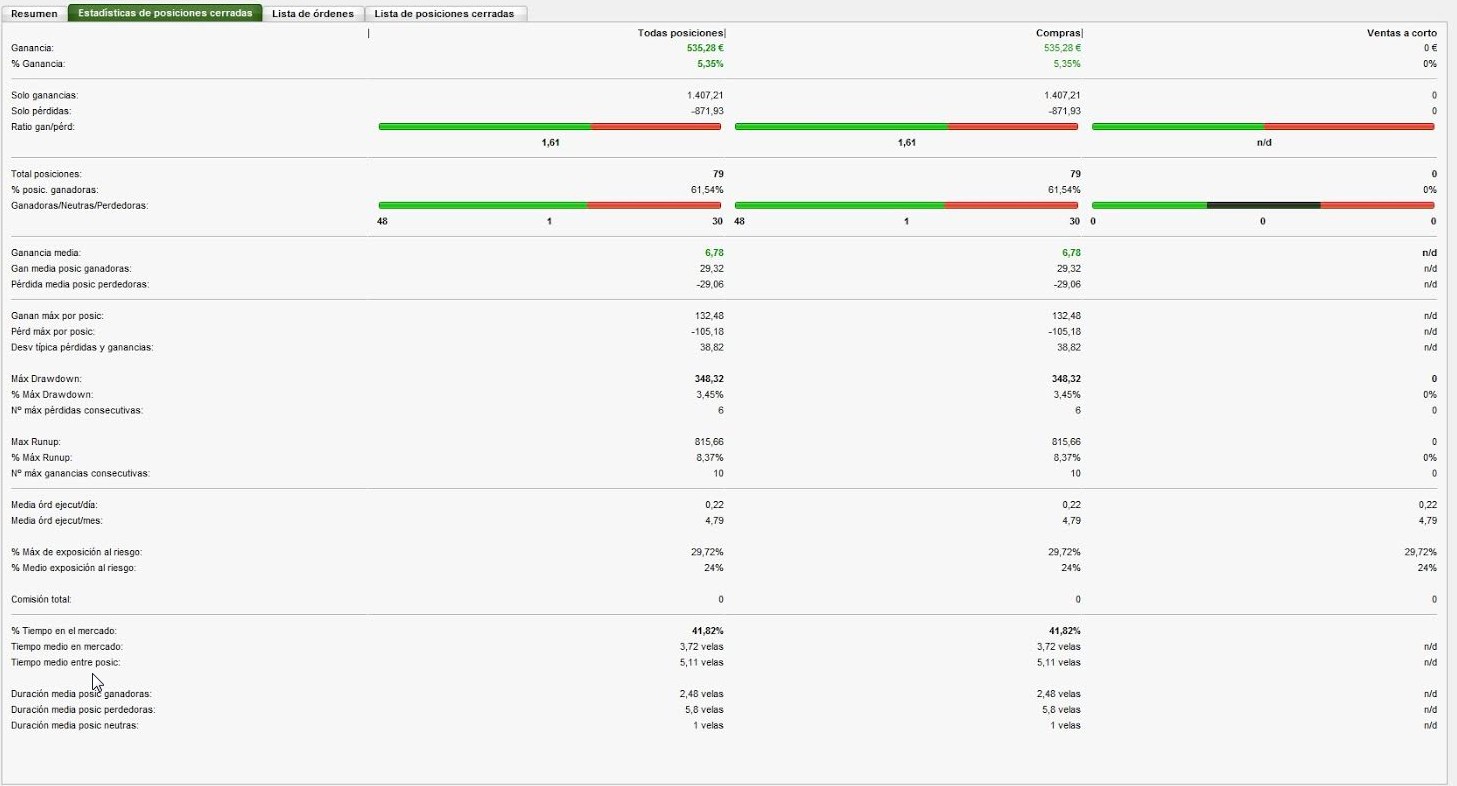
Task: Select the 'Máx Drawdown:' label
Action: (46, 379)
